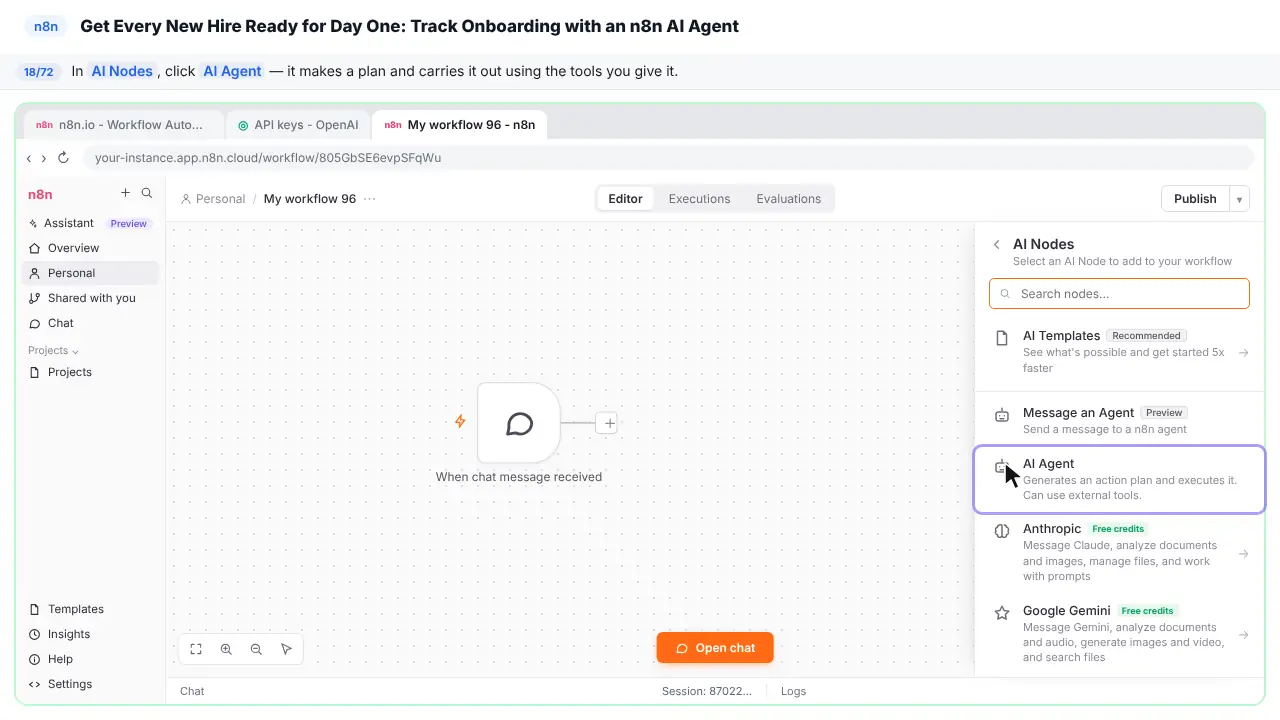Select the chat trigger node on the canvas

coord(519,424)
